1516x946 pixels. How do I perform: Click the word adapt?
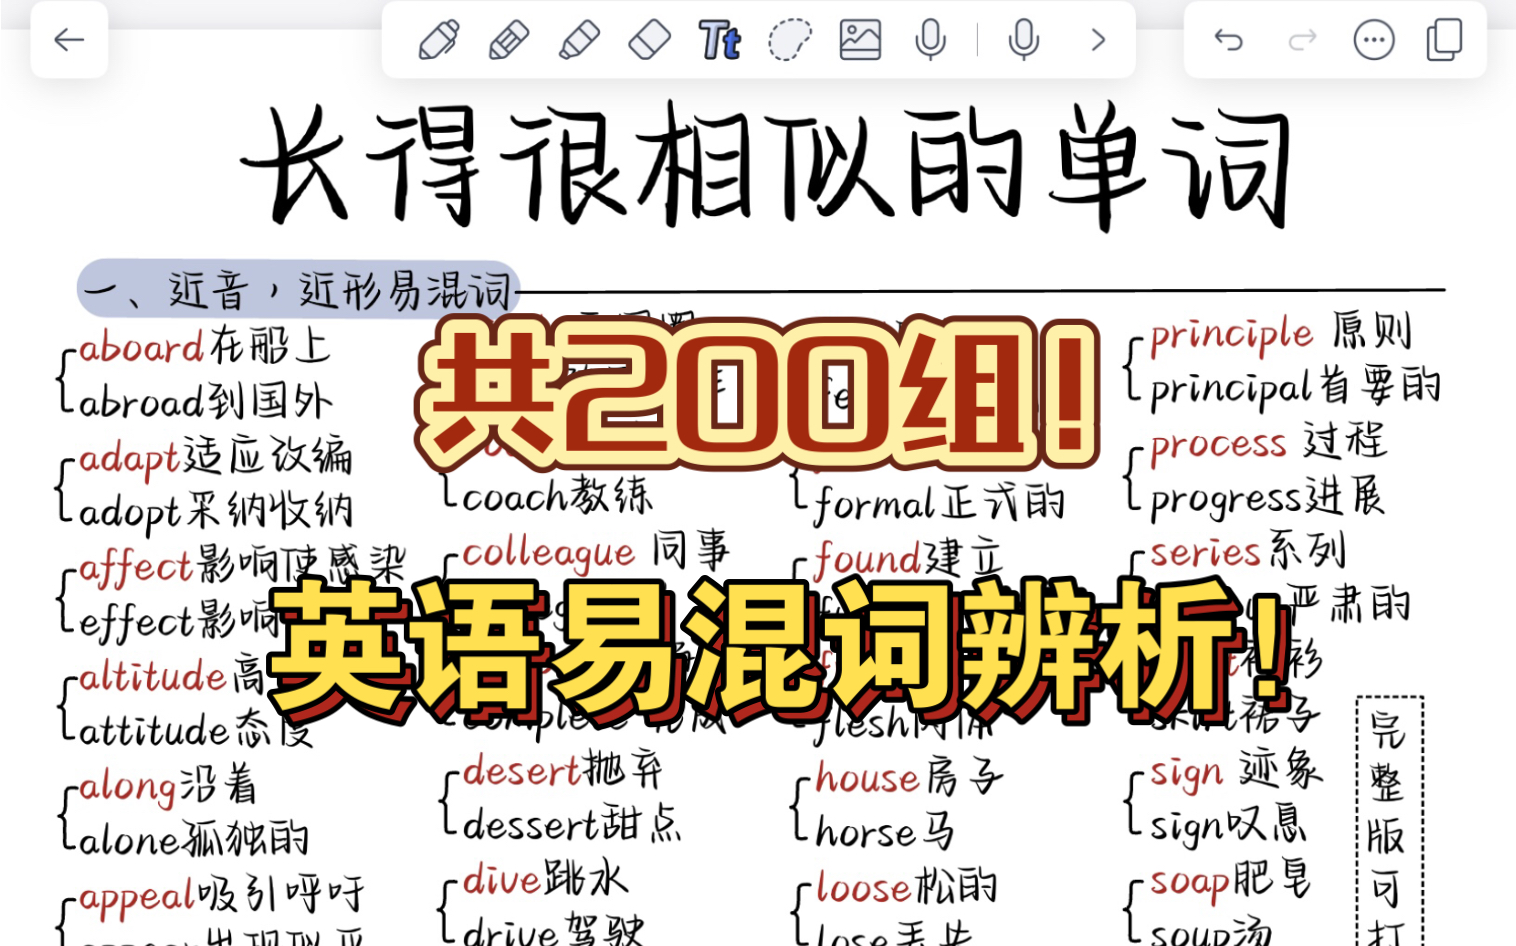point(129,460)
